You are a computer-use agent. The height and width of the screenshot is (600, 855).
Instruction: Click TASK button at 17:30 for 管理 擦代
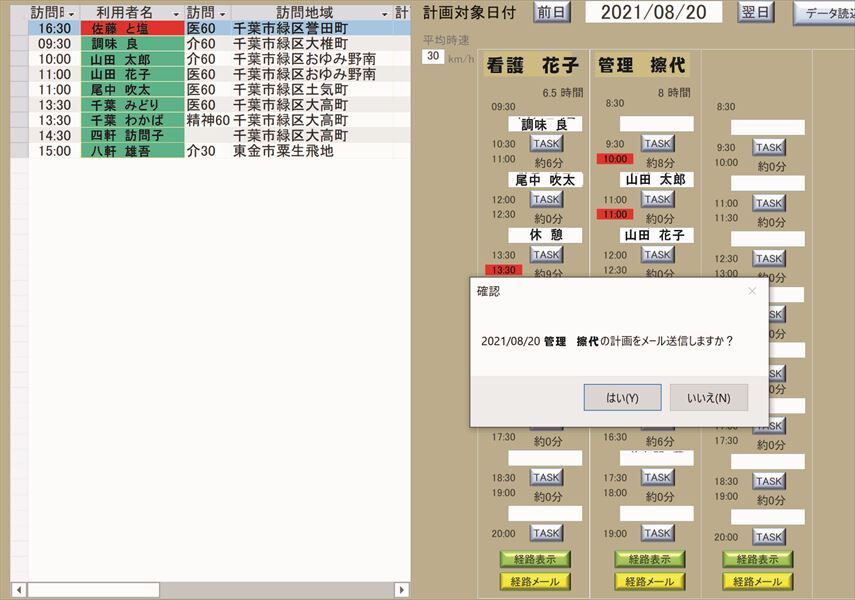pos(658,477)
